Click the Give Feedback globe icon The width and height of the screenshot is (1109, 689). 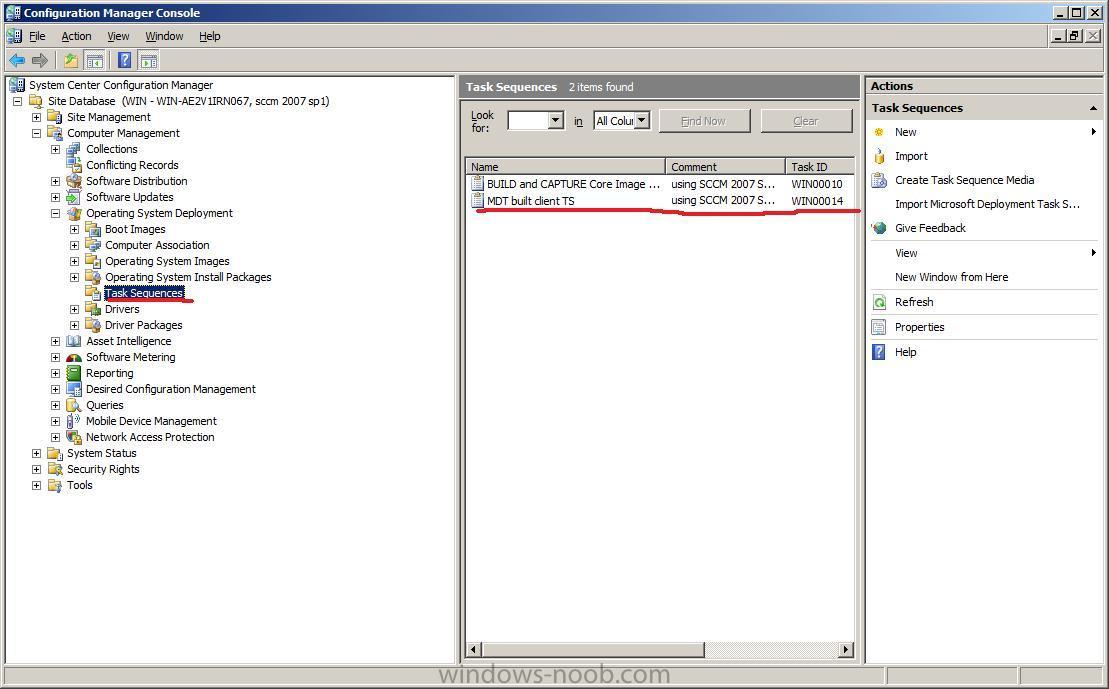point(879,228)
